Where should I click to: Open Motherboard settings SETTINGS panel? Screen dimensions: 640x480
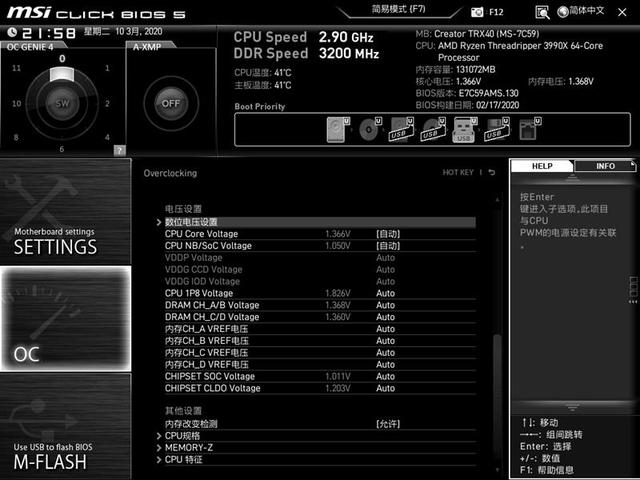pos(65,211)
